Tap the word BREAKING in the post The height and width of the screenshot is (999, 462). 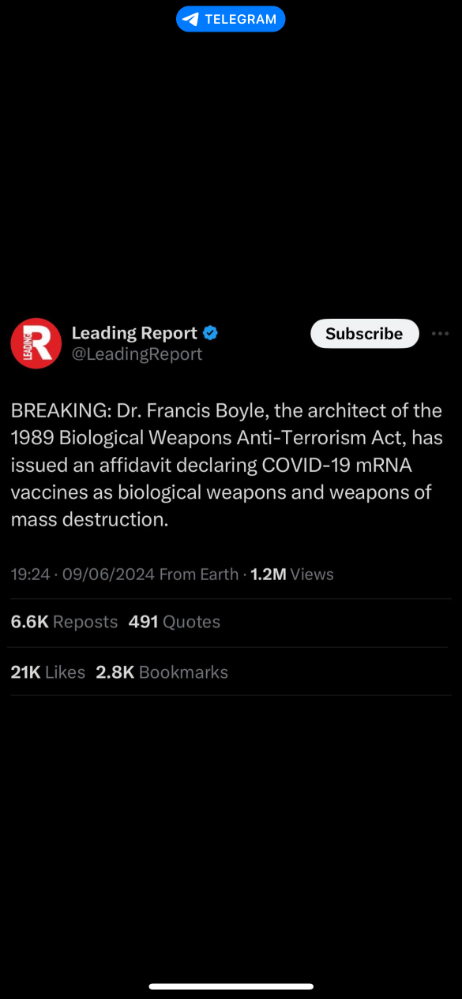(x=61, y=411)
